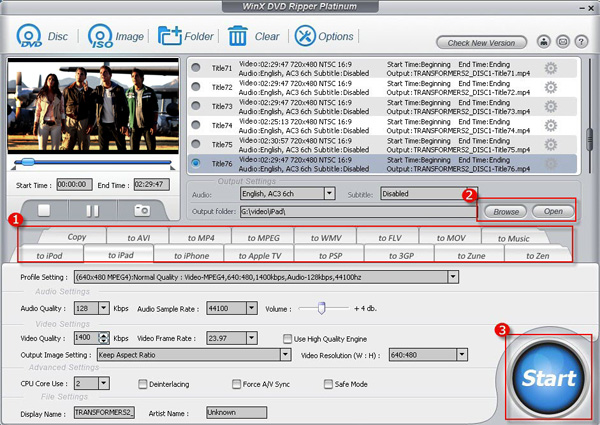Choose the to PSP tab
Screen dimensions: 600x425
point(331,256)
